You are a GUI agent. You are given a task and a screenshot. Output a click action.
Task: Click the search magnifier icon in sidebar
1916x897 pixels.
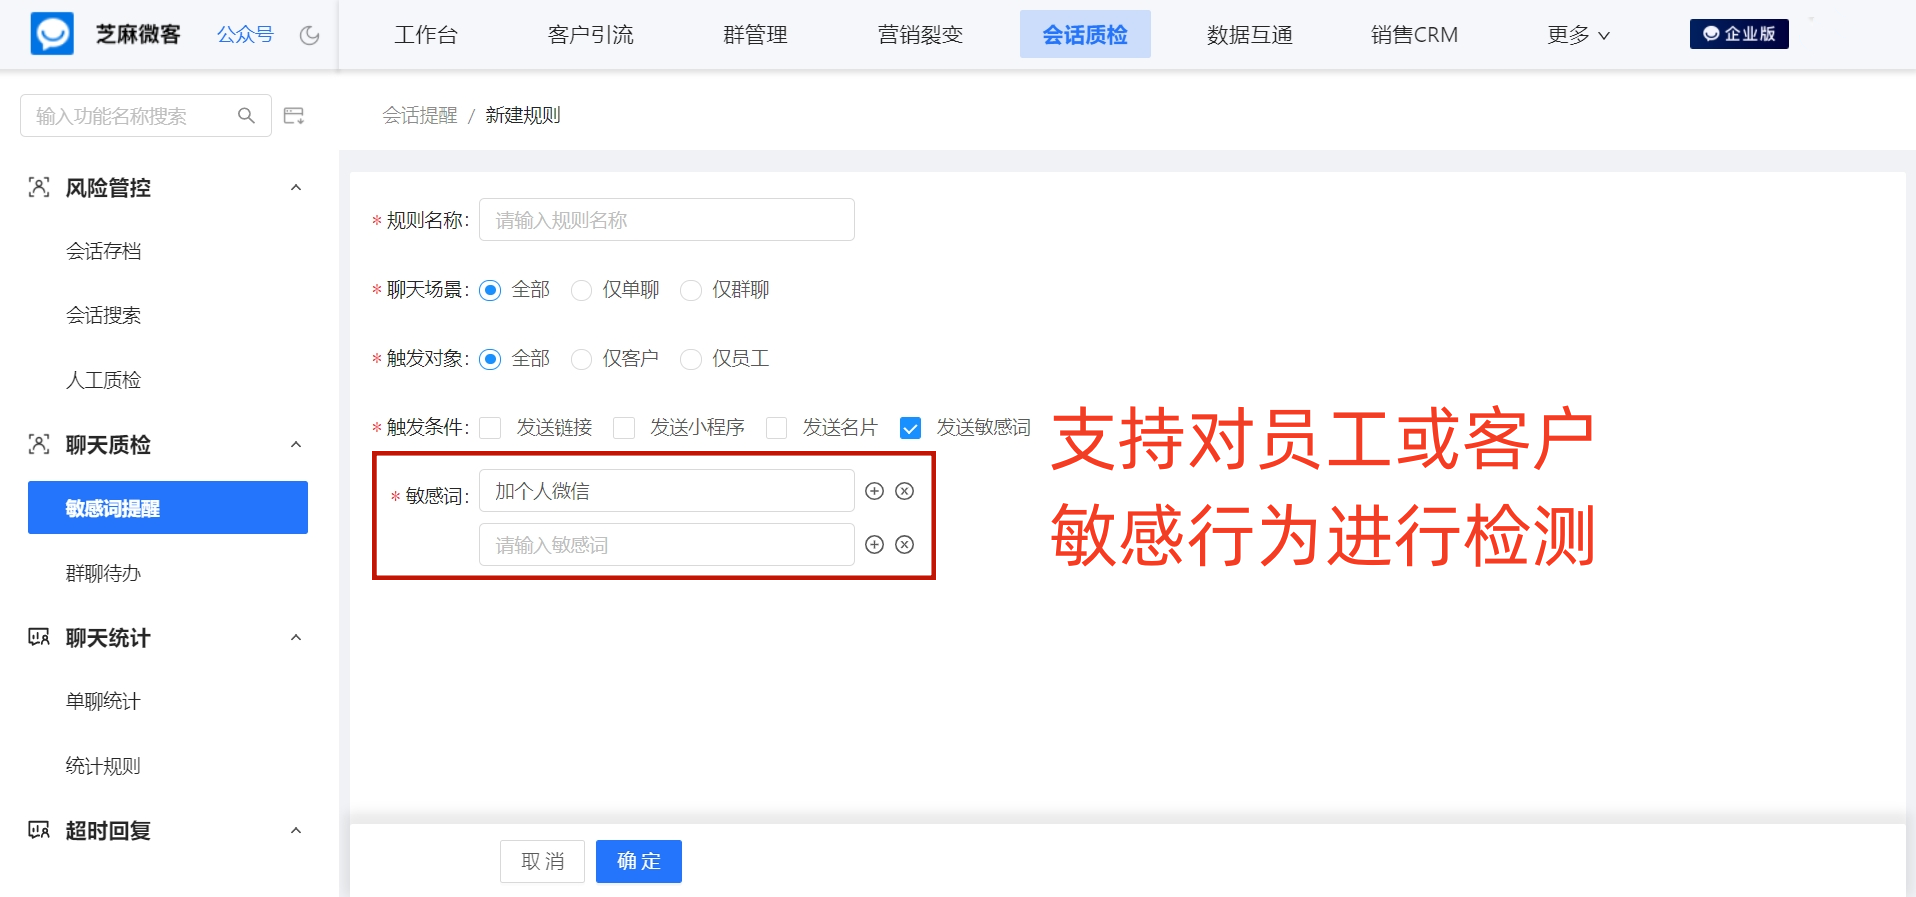(246, 116)
